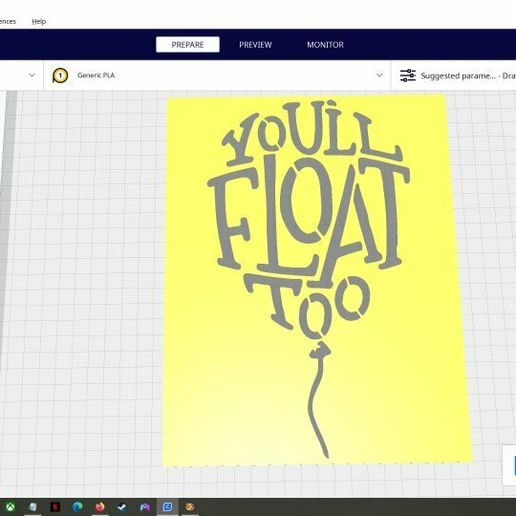Launch Microsoft Edge from the taskbar

click(x=77, y=507)
